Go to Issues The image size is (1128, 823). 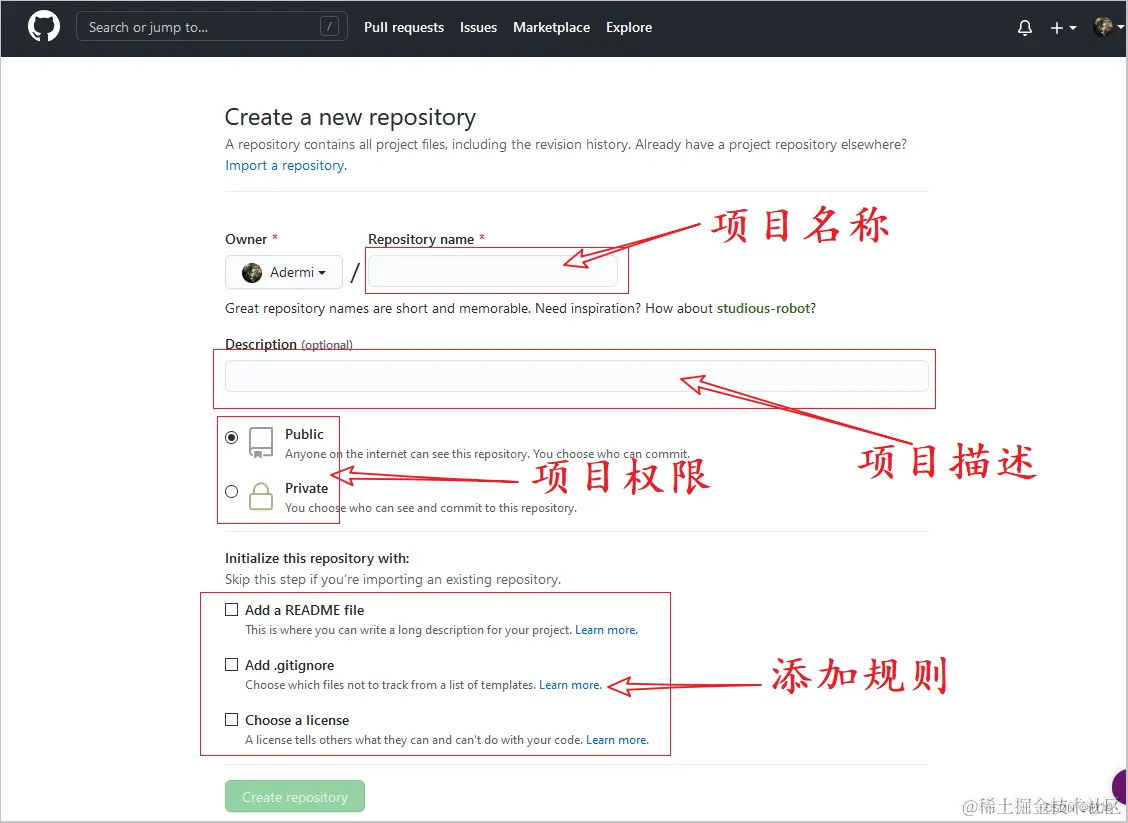(478, 27)
